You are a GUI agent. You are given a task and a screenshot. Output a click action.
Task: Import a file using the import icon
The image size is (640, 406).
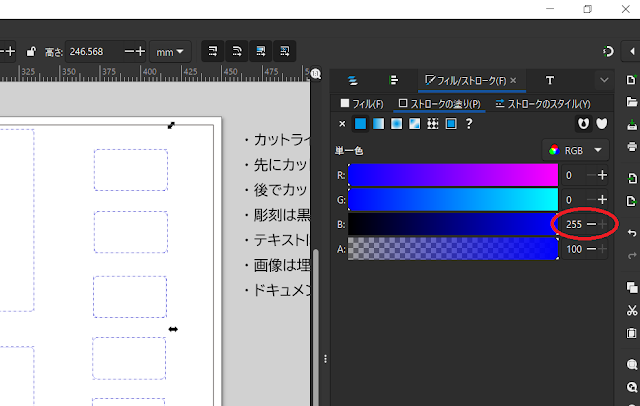[x=632, y=178]
